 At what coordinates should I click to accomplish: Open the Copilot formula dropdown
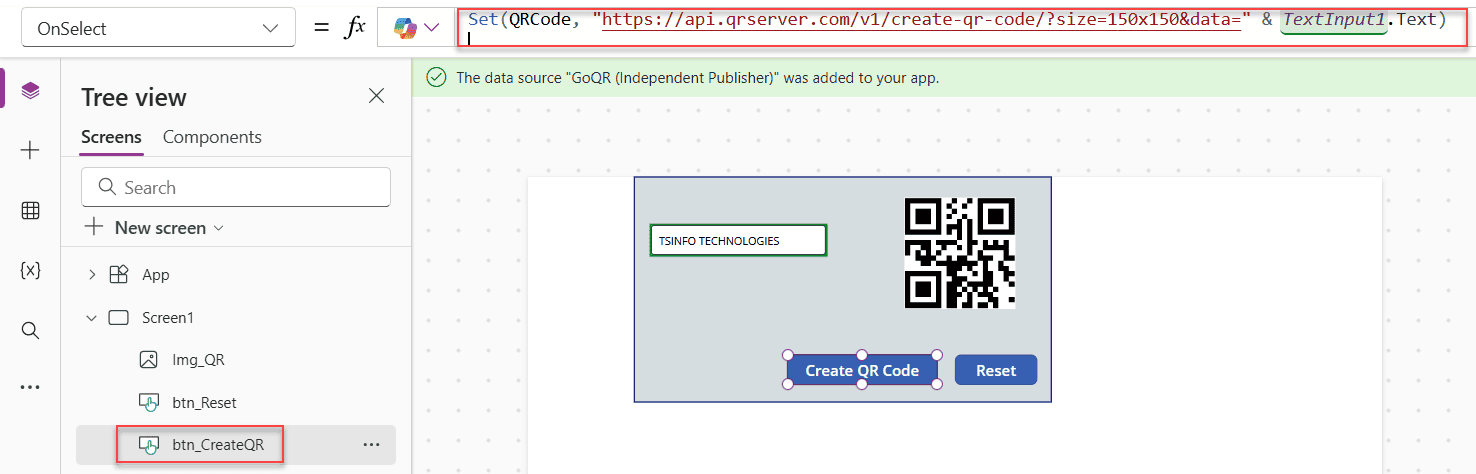pyautogui.click(x=417, y=28)
